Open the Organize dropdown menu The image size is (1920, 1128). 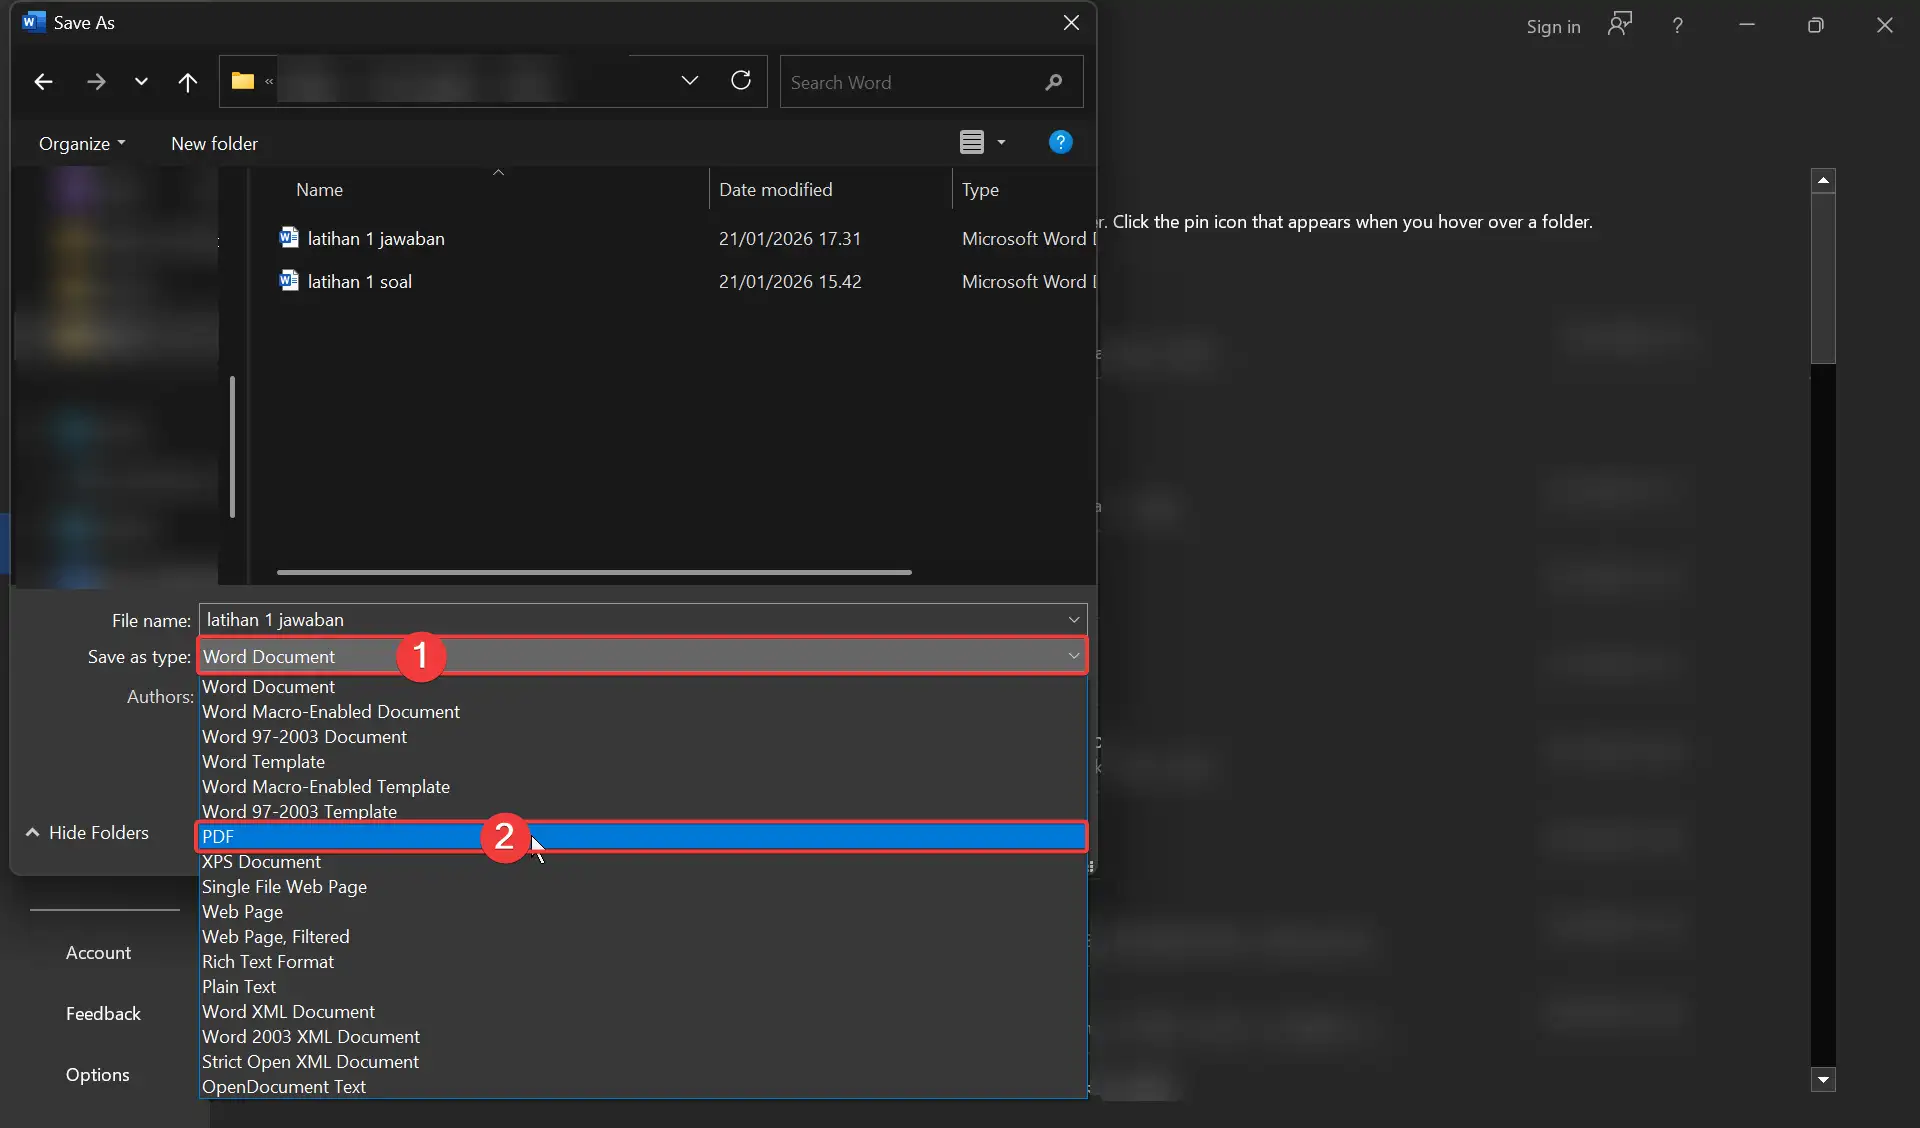(x=80, y=143)
